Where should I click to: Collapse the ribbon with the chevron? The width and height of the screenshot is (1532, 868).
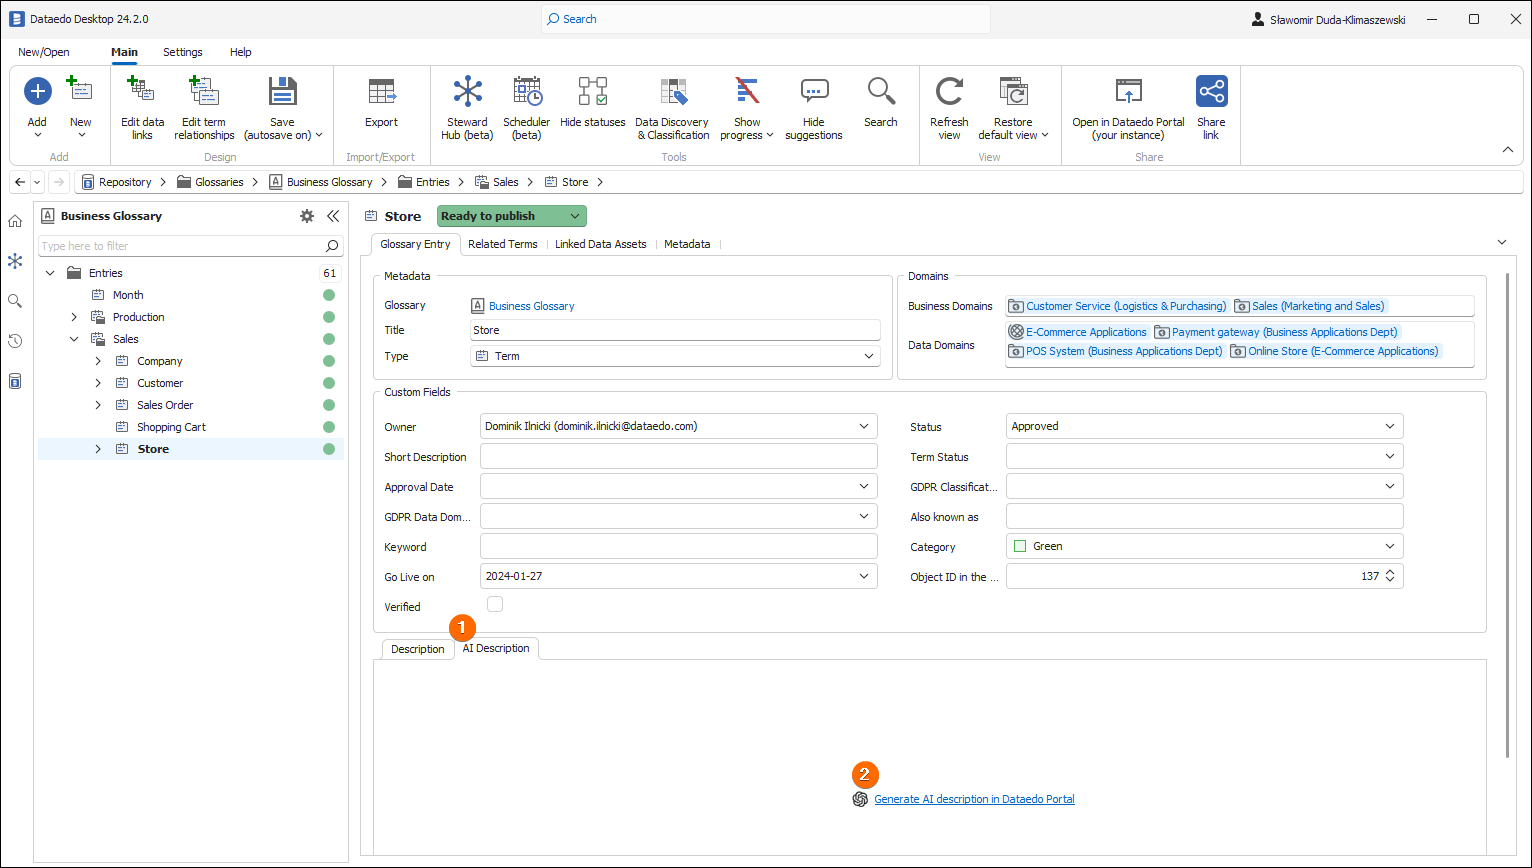(x=1508, y=150)
